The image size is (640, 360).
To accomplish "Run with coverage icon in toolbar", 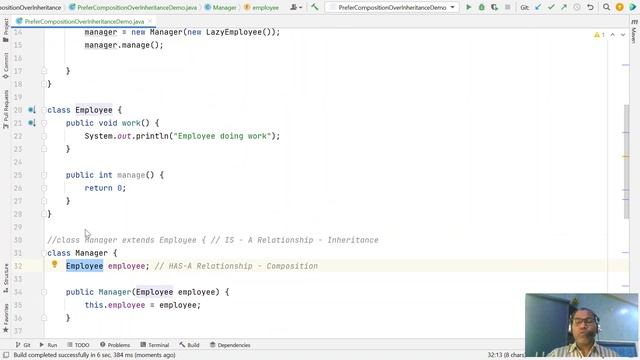I will pyautogui.click(x=494, y=7).
